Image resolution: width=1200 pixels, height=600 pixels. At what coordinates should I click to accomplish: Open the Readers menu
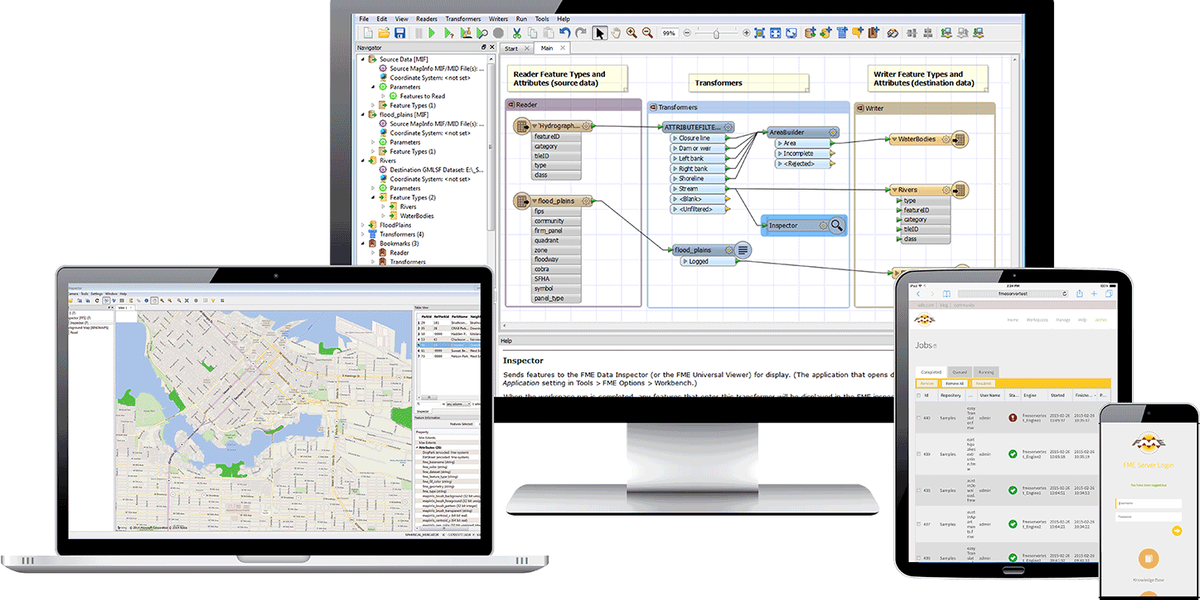coord(427,19)
